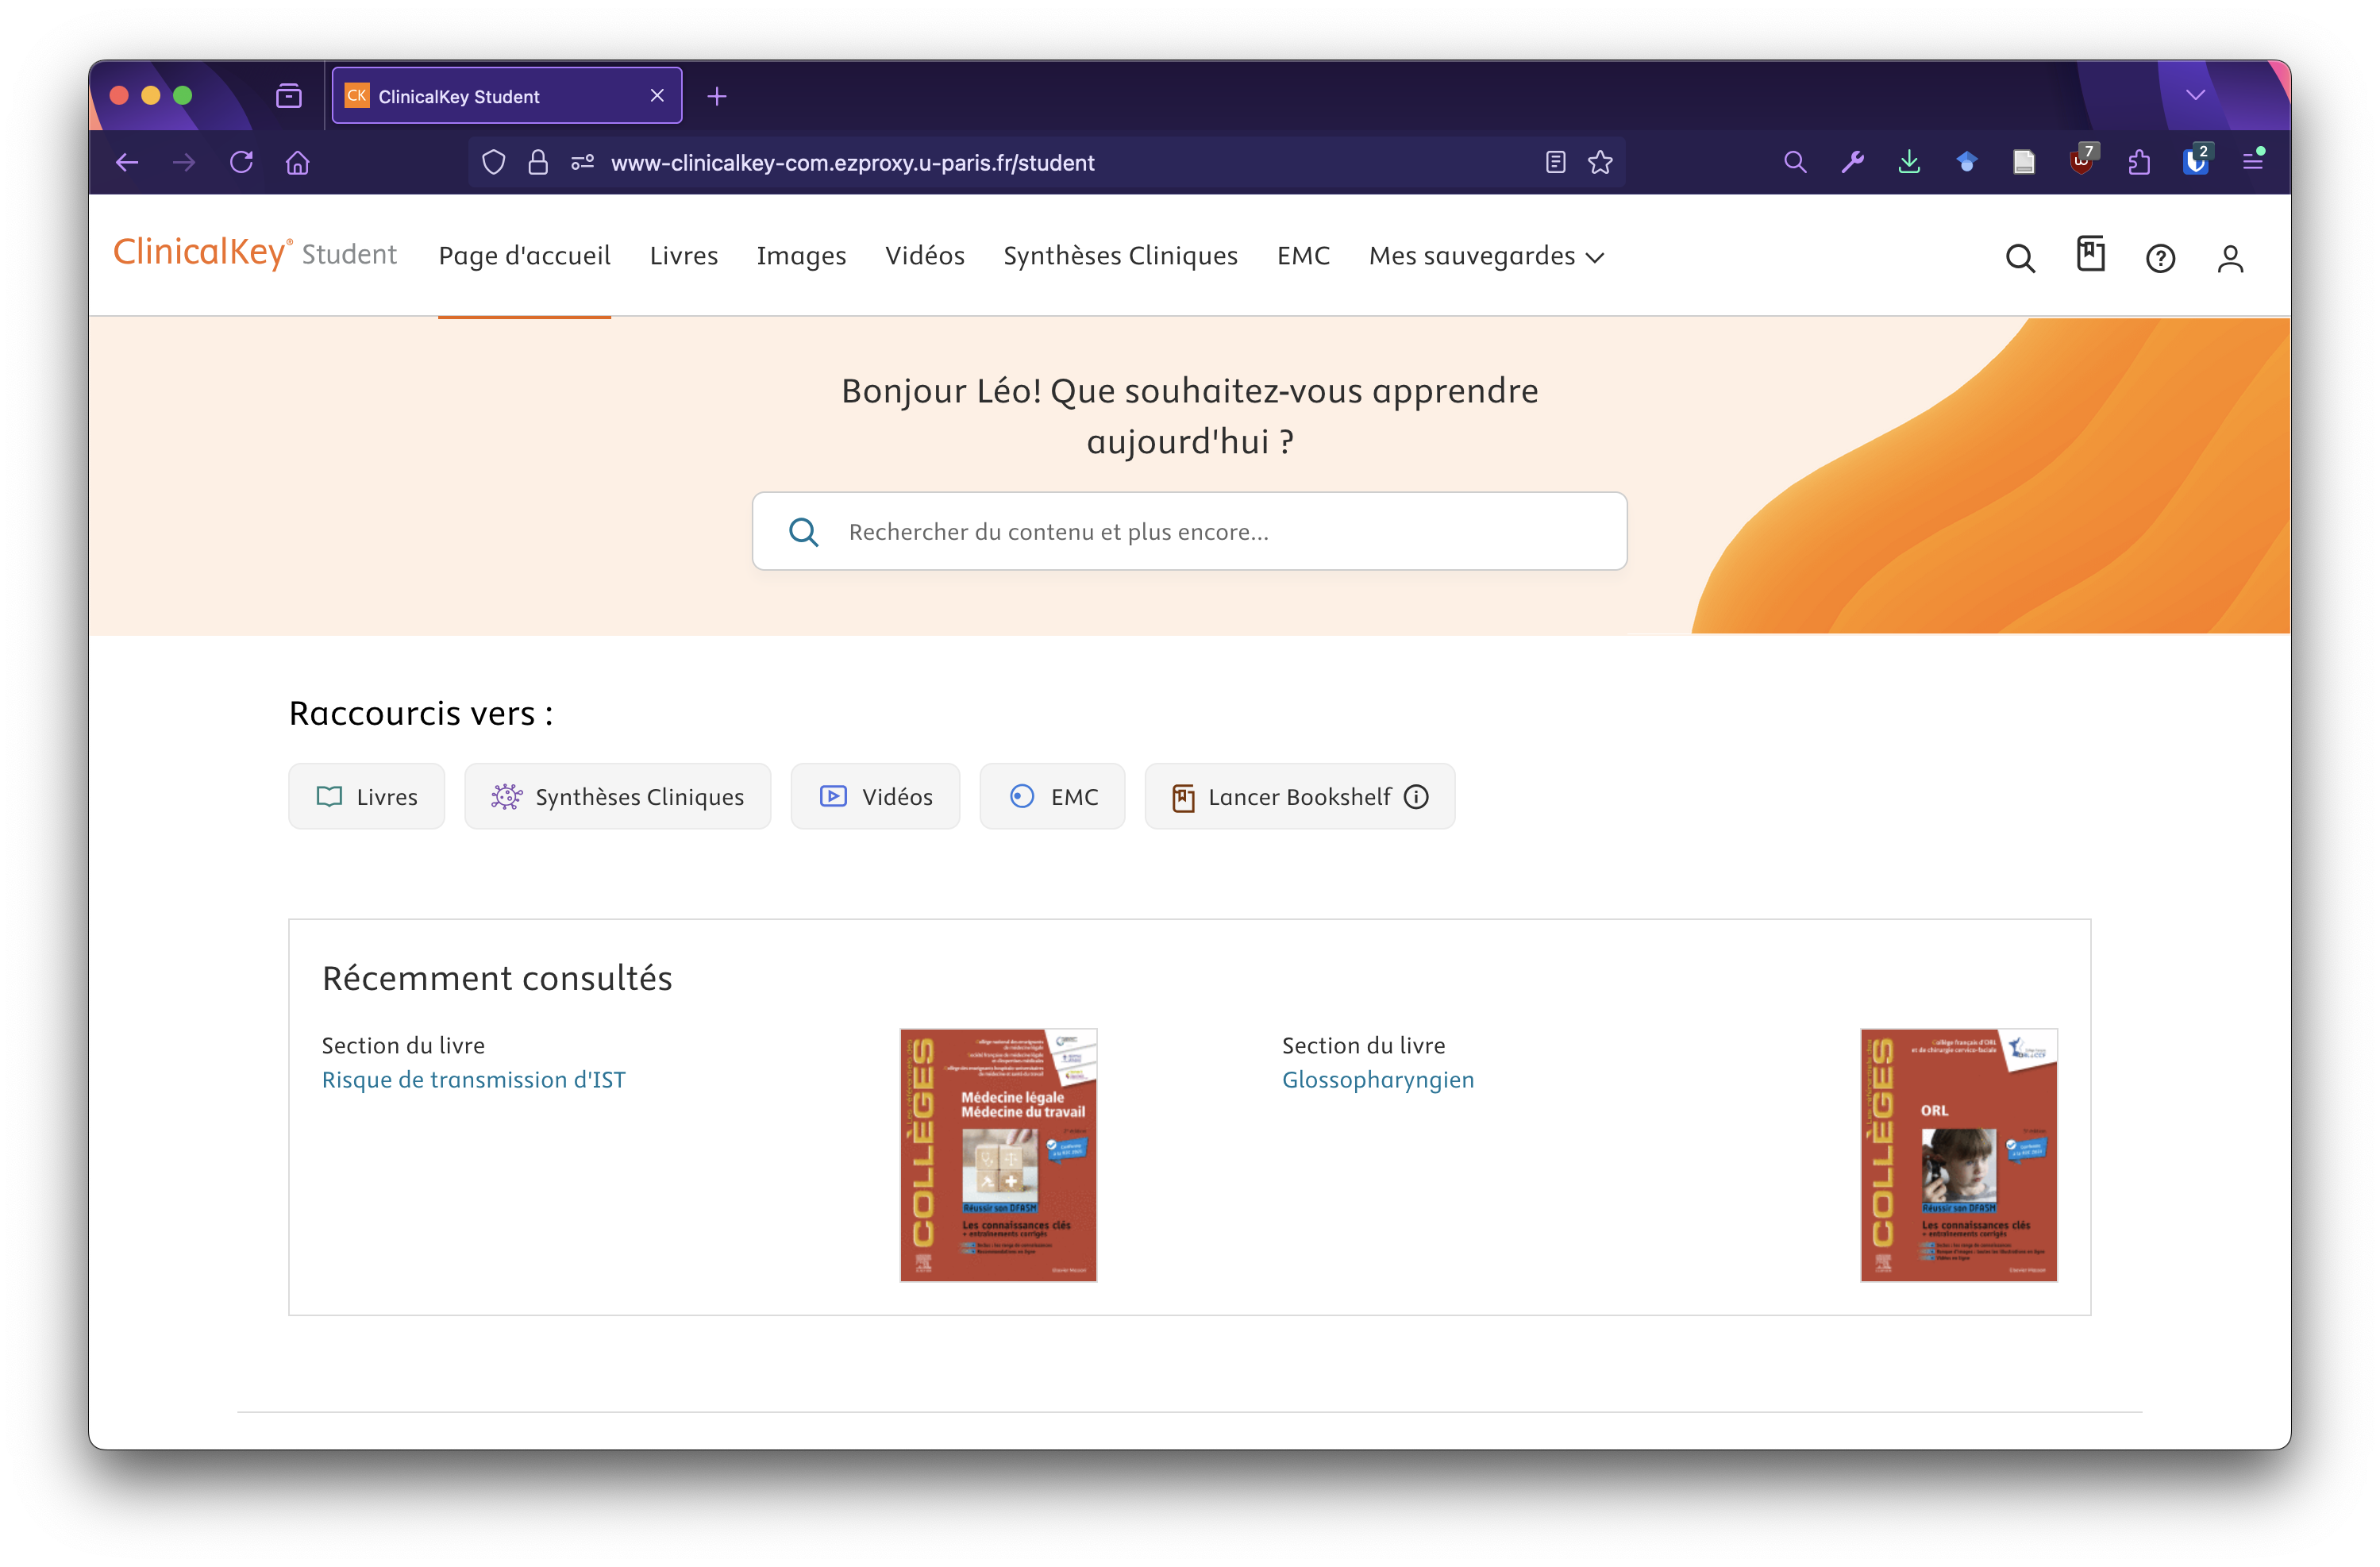Open Bitwarden shield icon with badge 2
Screen dimensions: 2380x1567
click(x=2197, y=160)
